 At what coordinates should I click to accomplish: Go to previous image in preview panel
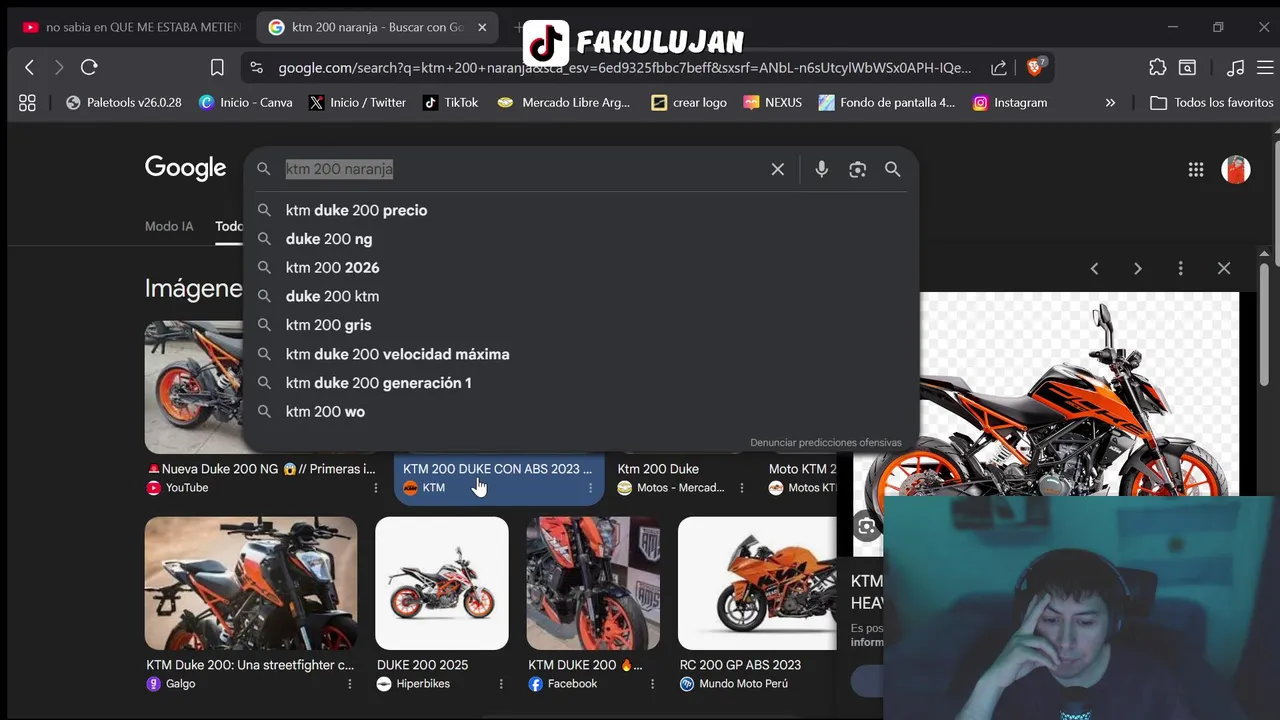click(1094, 268)
